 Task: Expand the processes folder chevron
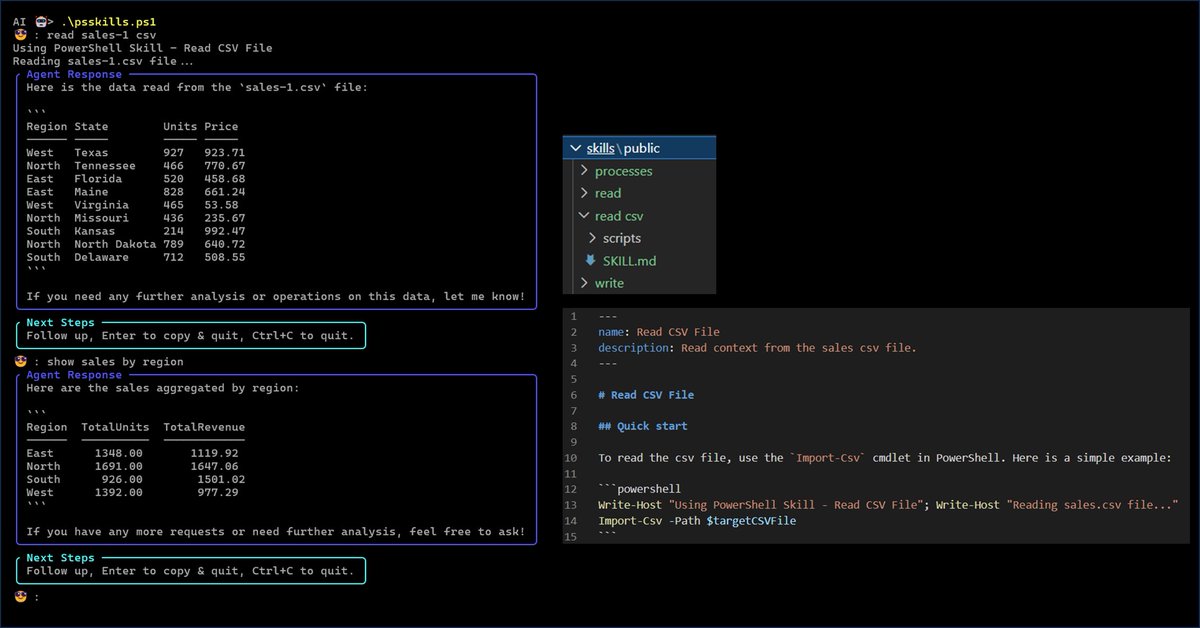[584, 171]
